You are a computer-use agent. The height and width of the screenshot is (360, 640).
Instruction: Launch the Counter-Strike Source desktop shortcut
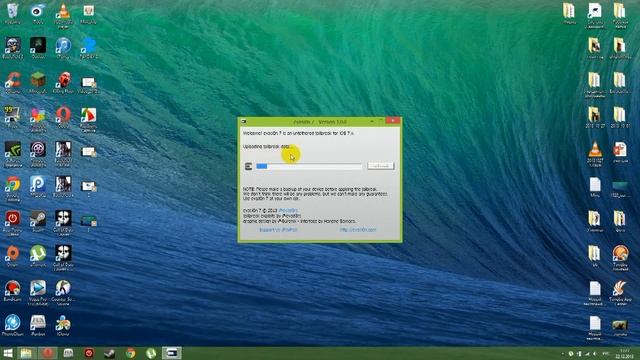[x=63, y=292]
